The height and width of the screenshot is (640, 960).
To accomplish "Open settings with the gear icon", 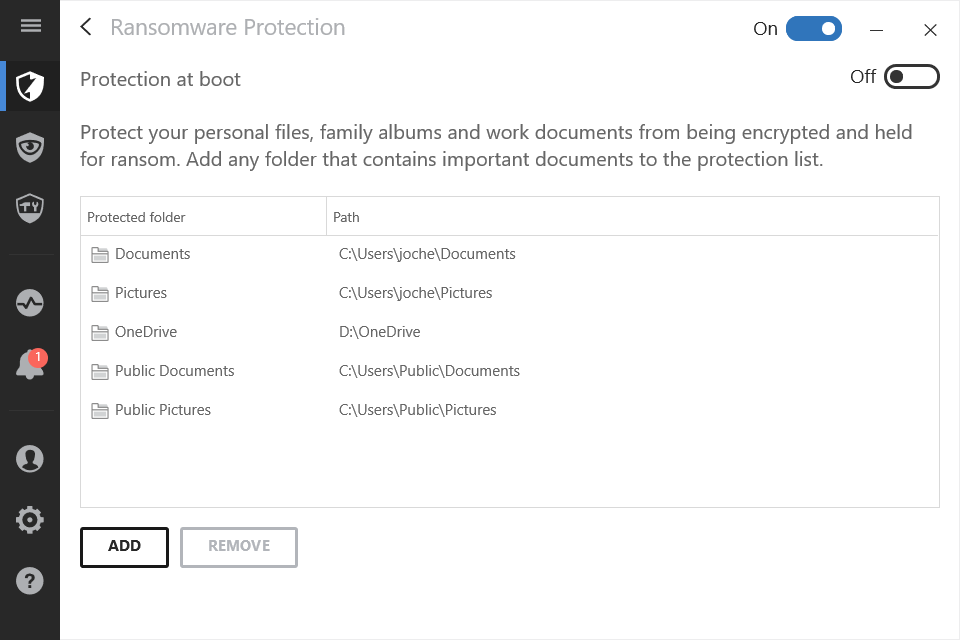I will tap(29, 519).
